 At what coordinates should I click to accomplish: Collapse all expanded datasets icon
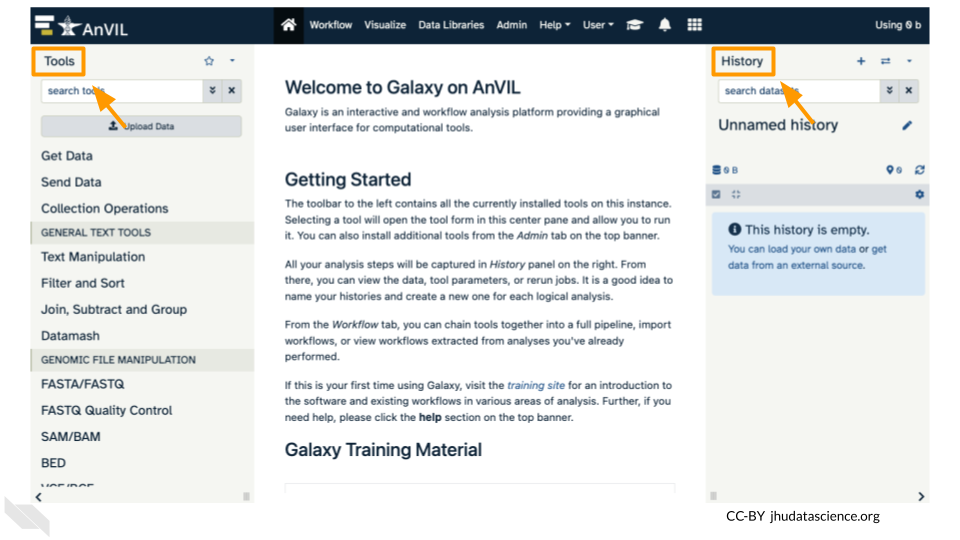pos(736,195)
